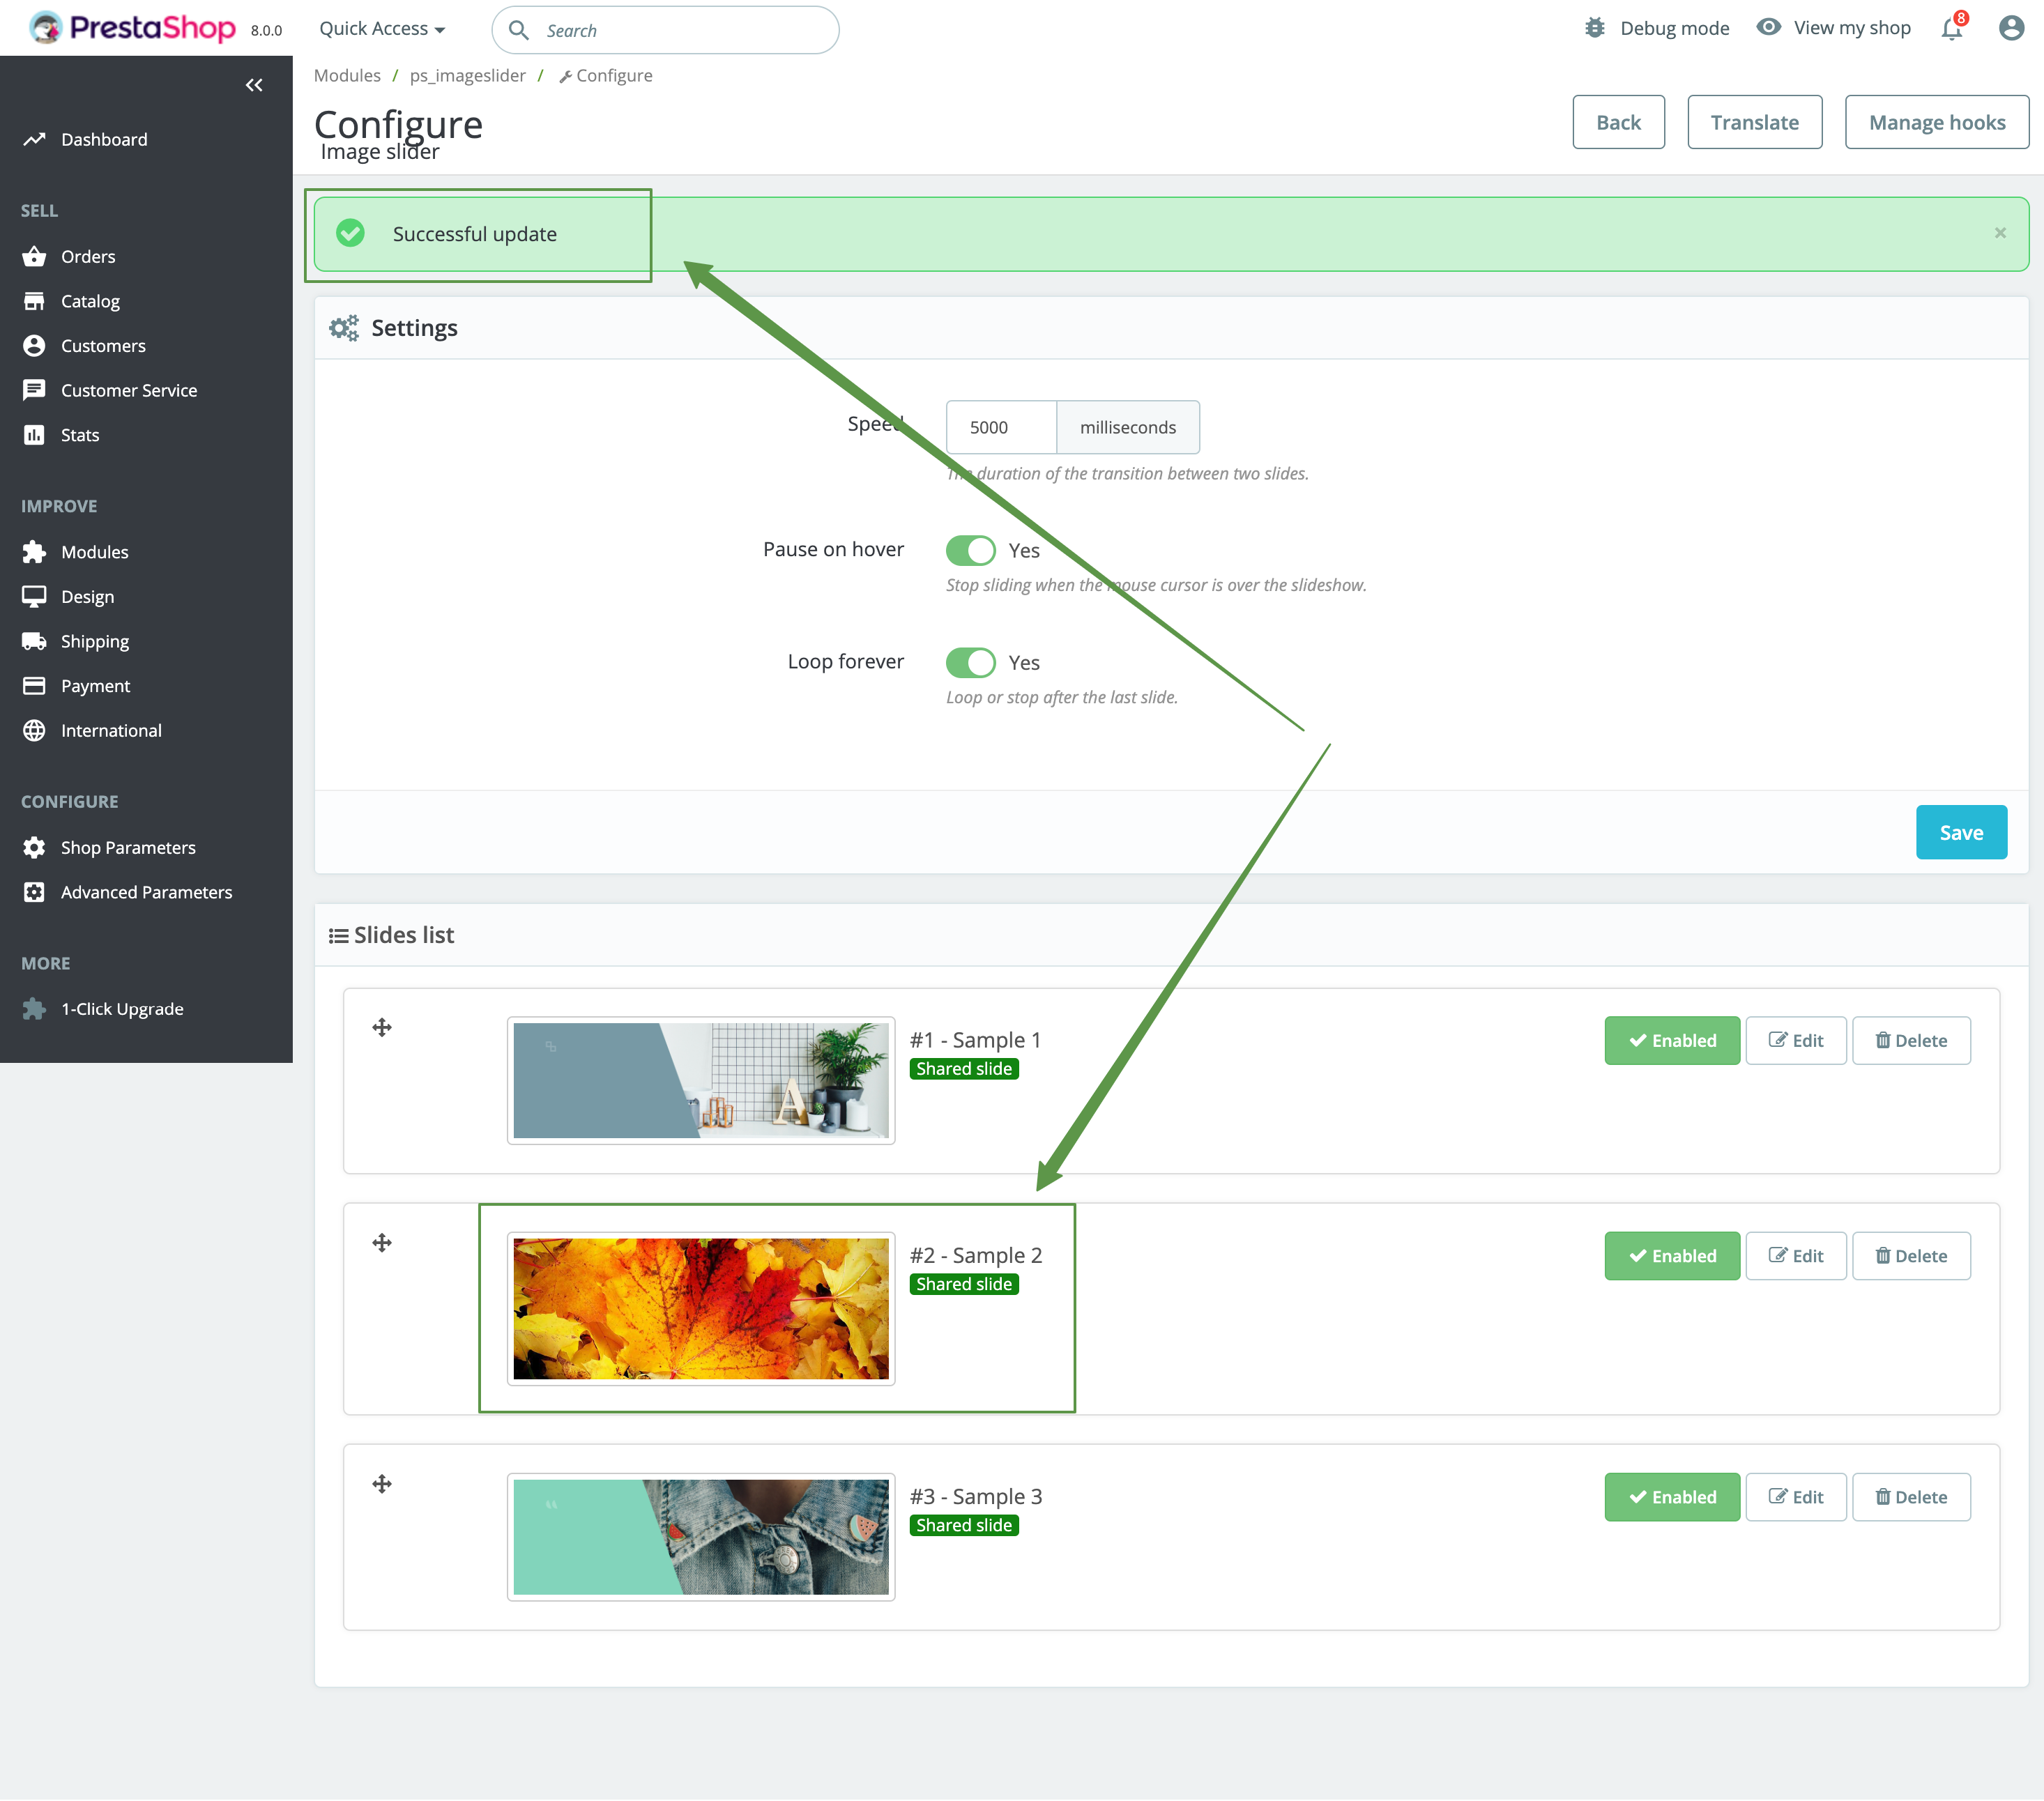Click the drag handle for Sample 3 slide
Screen dimensions: 2044x1801
(382, 1483)
